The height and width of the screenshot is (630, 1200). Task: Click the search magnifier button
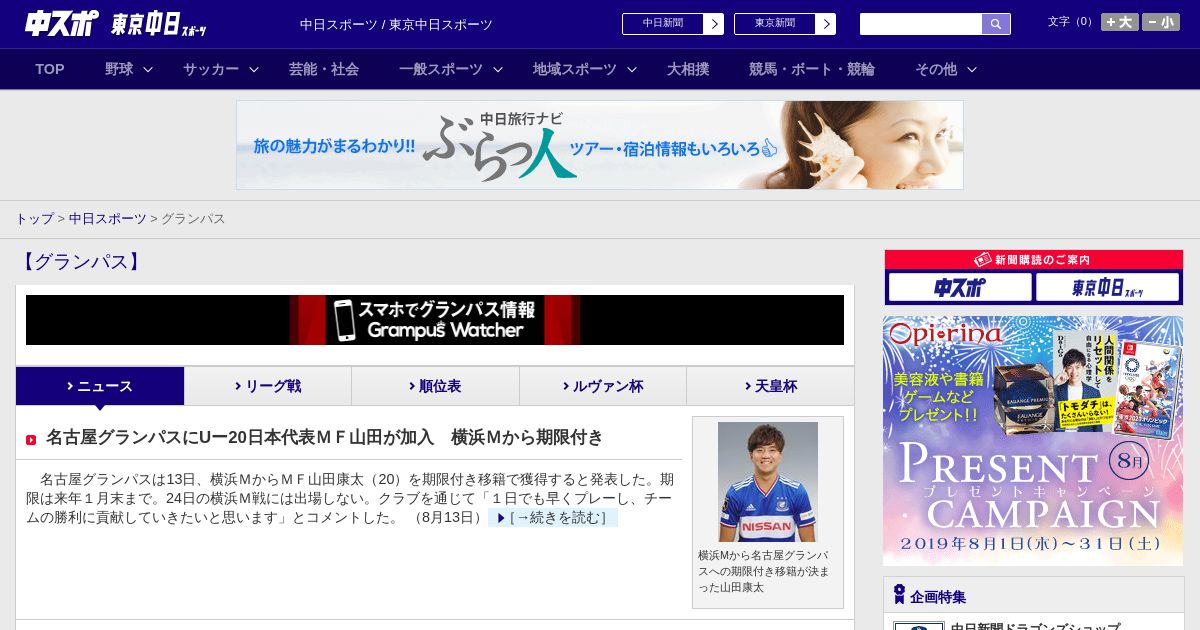[x=996, y=24]
